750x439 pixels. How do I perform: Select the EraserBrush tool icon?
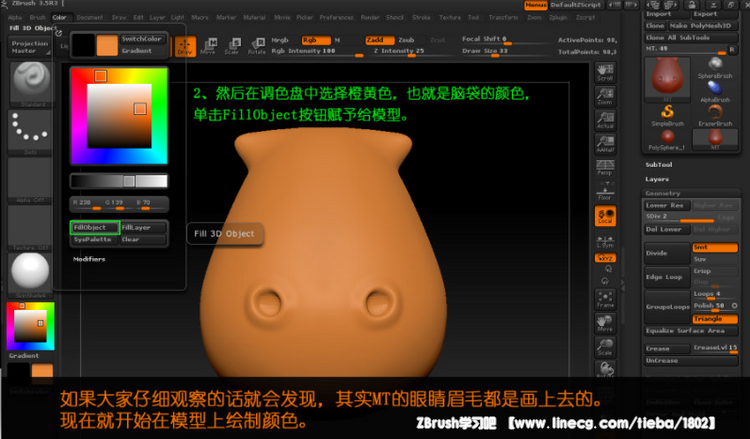[715, 115]
